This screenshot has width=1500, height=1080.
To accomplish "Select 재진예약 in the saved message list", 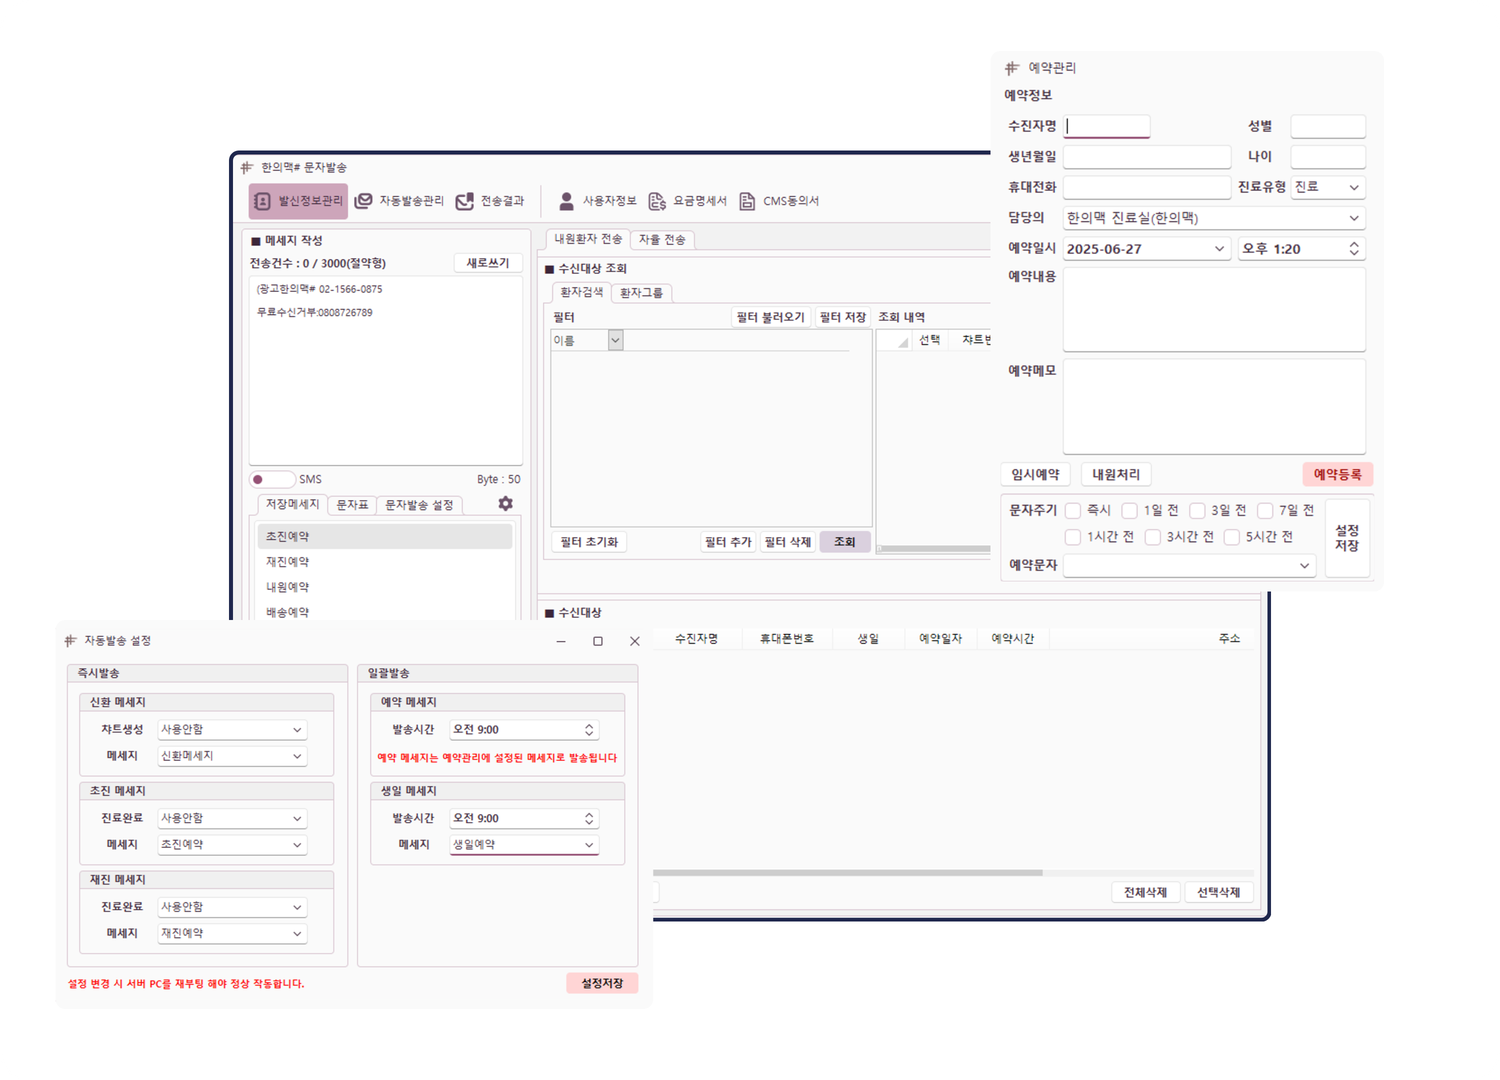I will (385, 562).
